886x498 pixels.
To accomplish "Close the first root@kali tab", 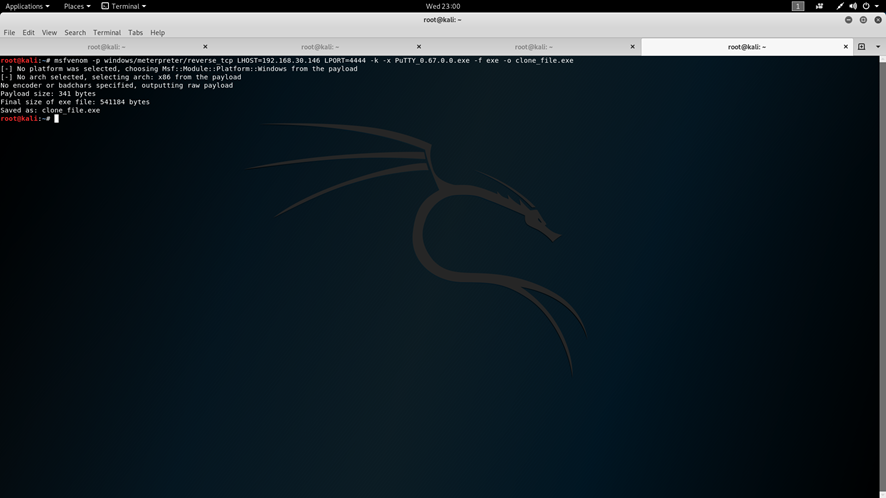I will (x=205, y=47).
